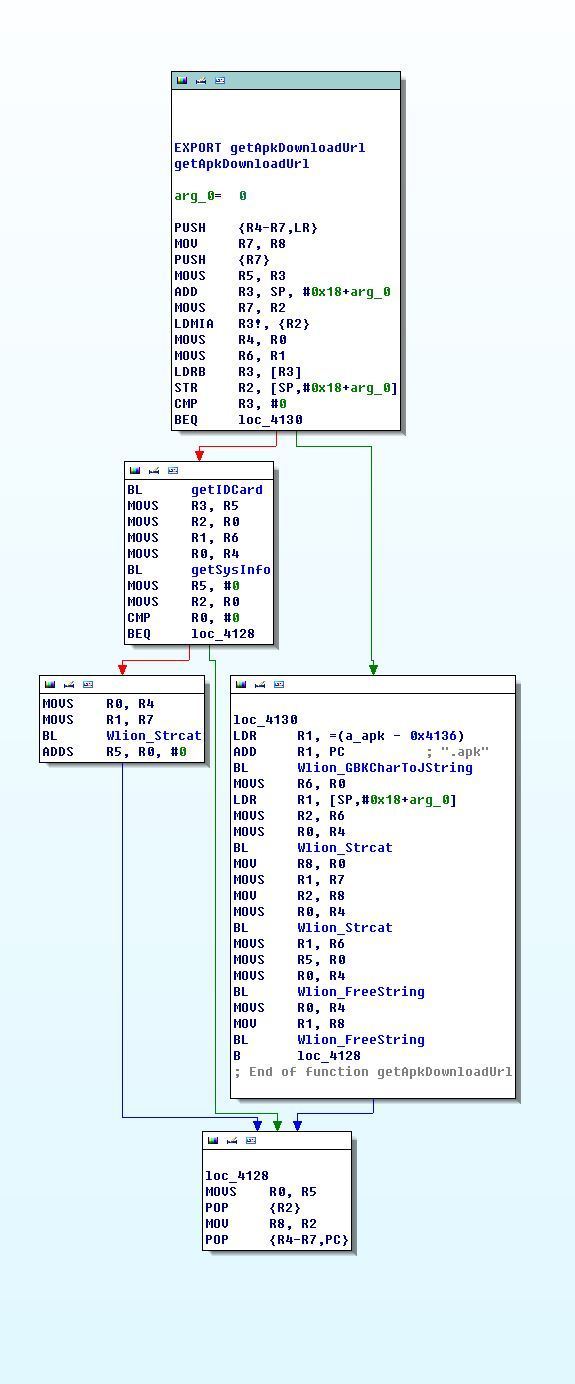
Task: Click the color palette icon on the loc_4130 node
Action: coord(241,684)
